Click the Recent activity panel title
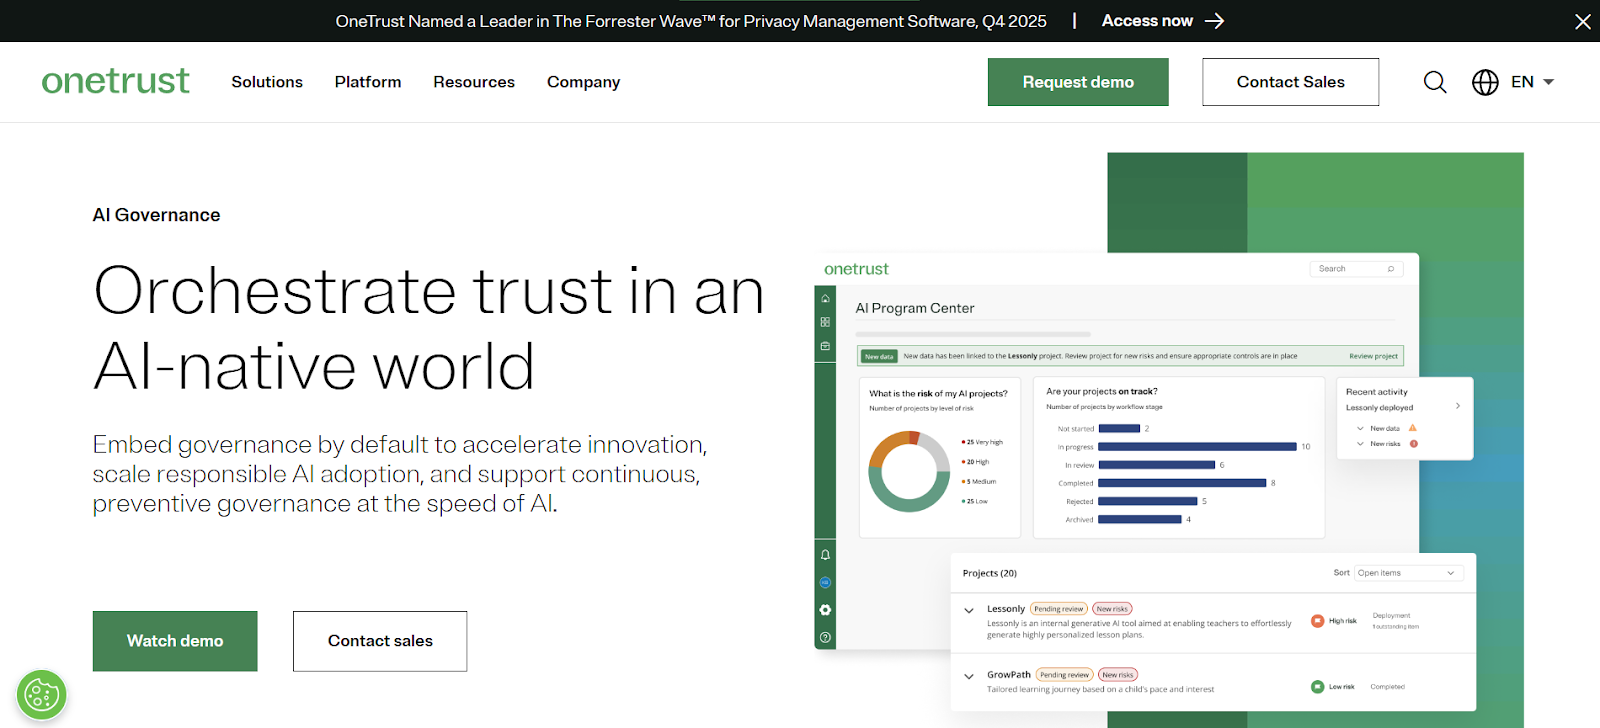The width and height of the screenshot is (1600, 728). 1376,392
